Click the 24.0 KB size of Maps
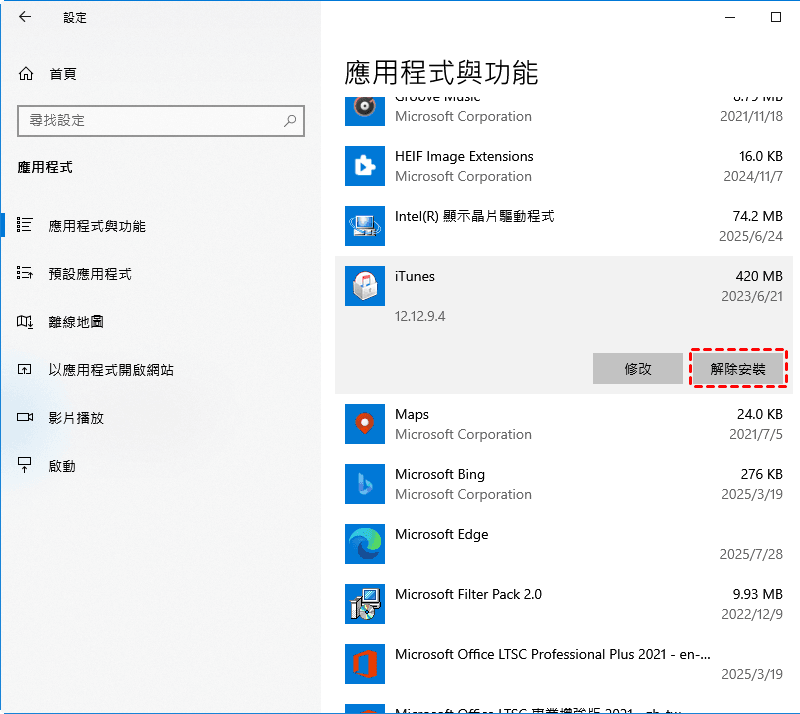The image size is (800, 714). 760,414
